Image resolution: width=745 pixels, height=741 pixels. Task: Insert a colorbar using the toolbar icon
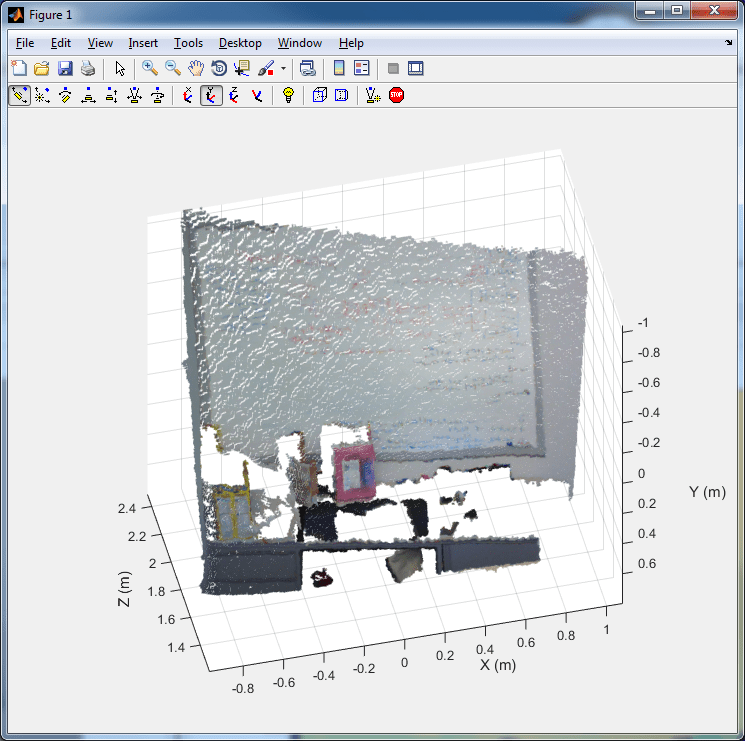tap(339, 68)
